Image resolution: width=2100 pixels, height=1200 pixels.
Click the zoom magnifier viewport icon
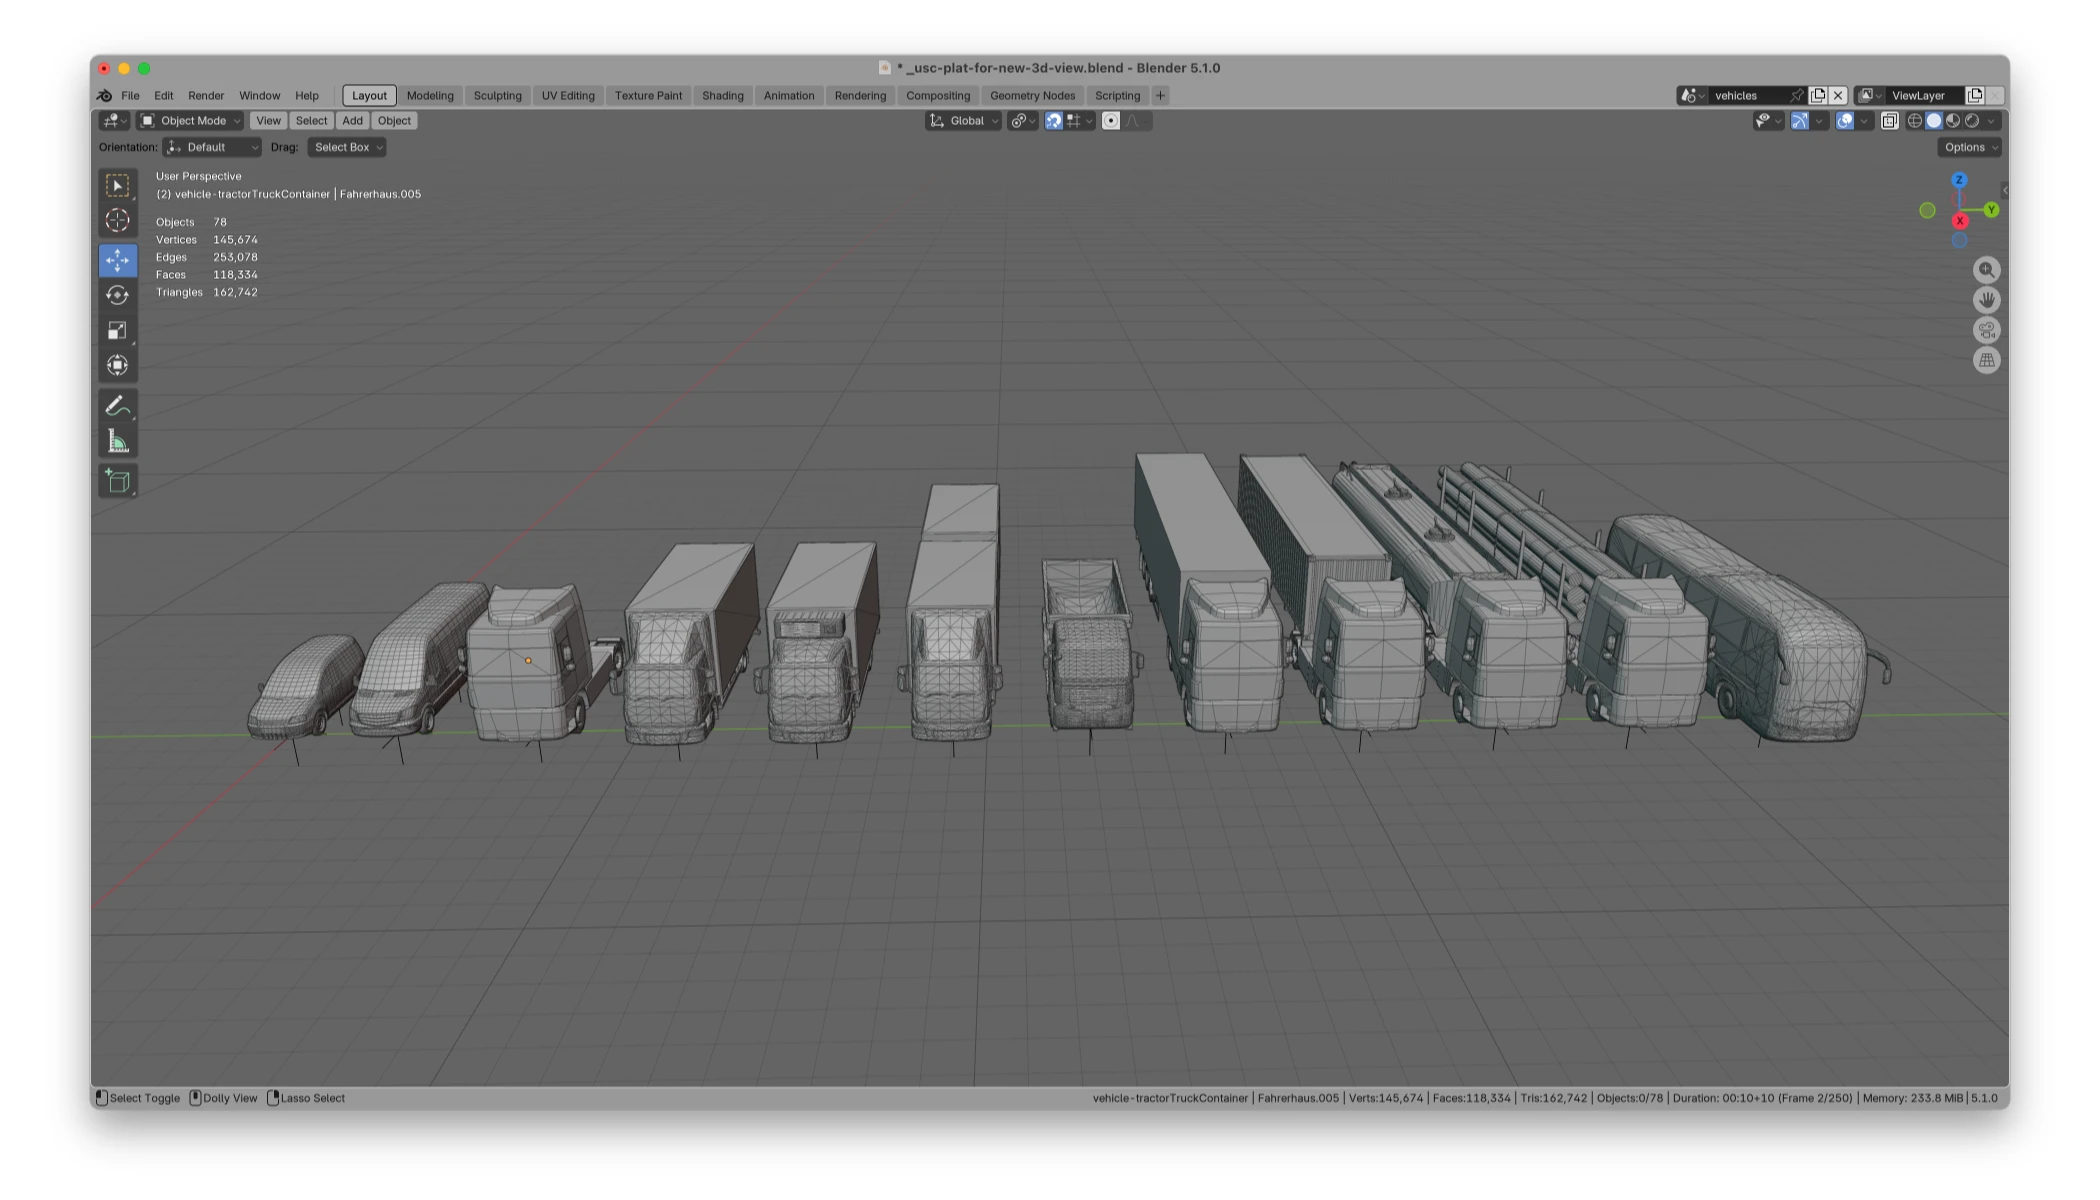(1986, 270)
